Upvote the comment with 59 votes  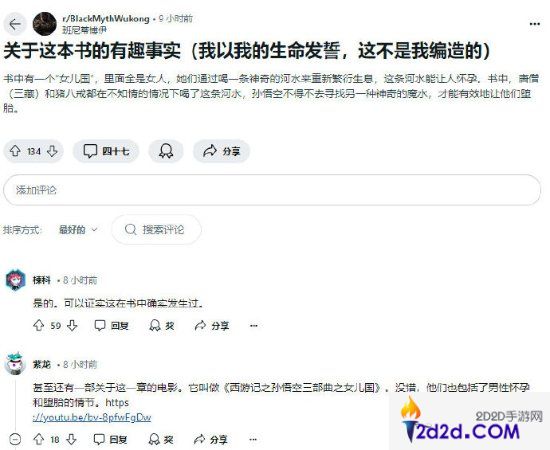pyautogui.click(x=39, y=326)
